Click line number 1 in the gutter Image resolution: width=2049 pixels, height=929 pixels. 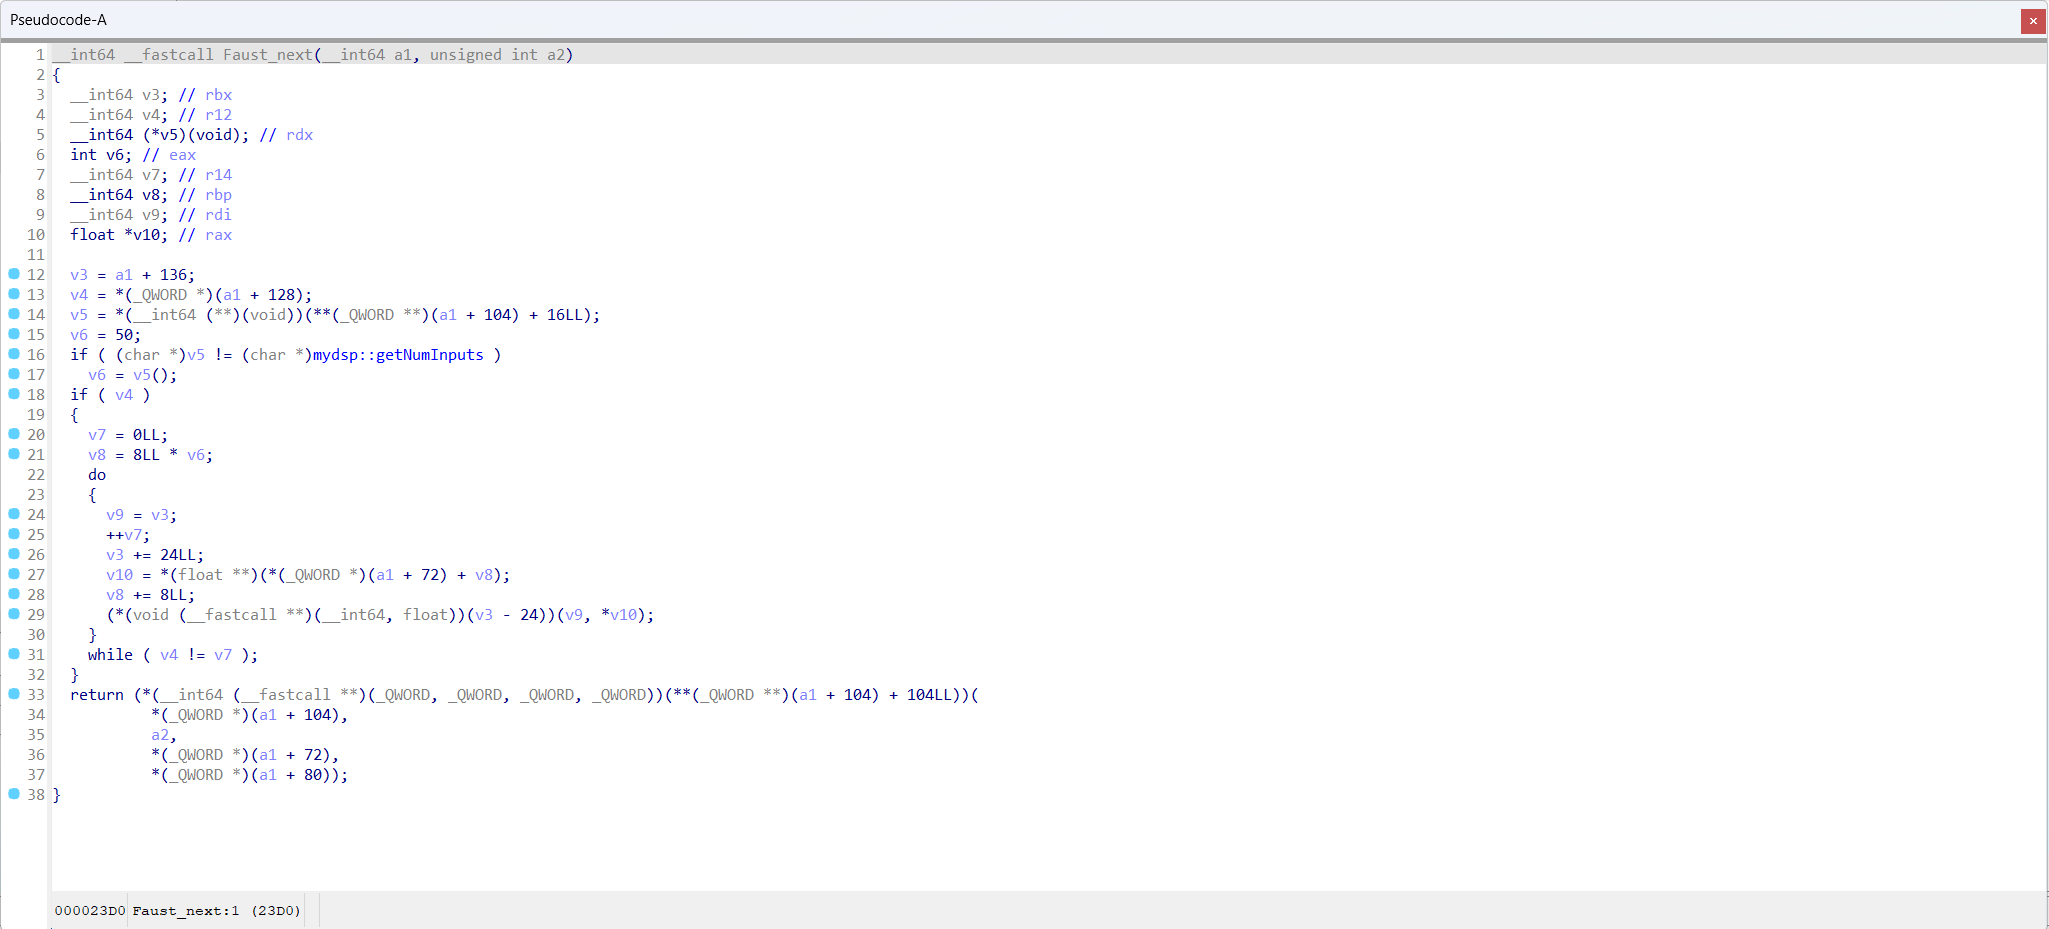click(40, 55)
